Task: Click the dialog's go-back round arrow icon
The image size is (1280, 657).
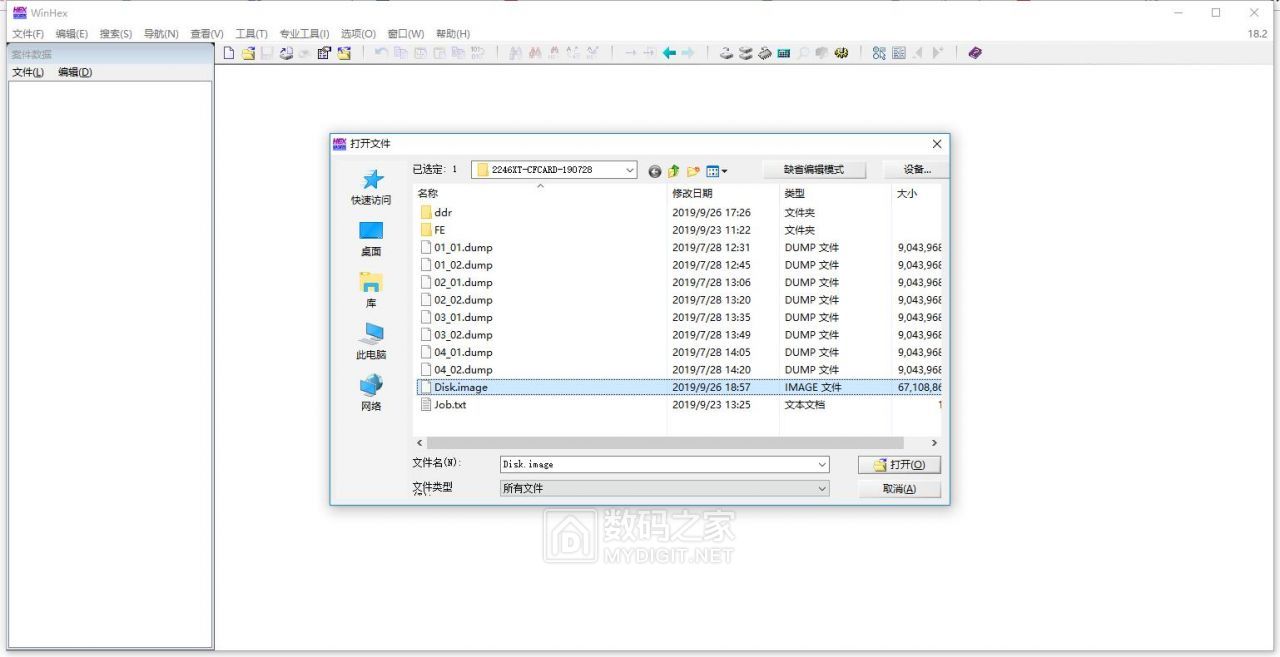Action: pos(655,171)
